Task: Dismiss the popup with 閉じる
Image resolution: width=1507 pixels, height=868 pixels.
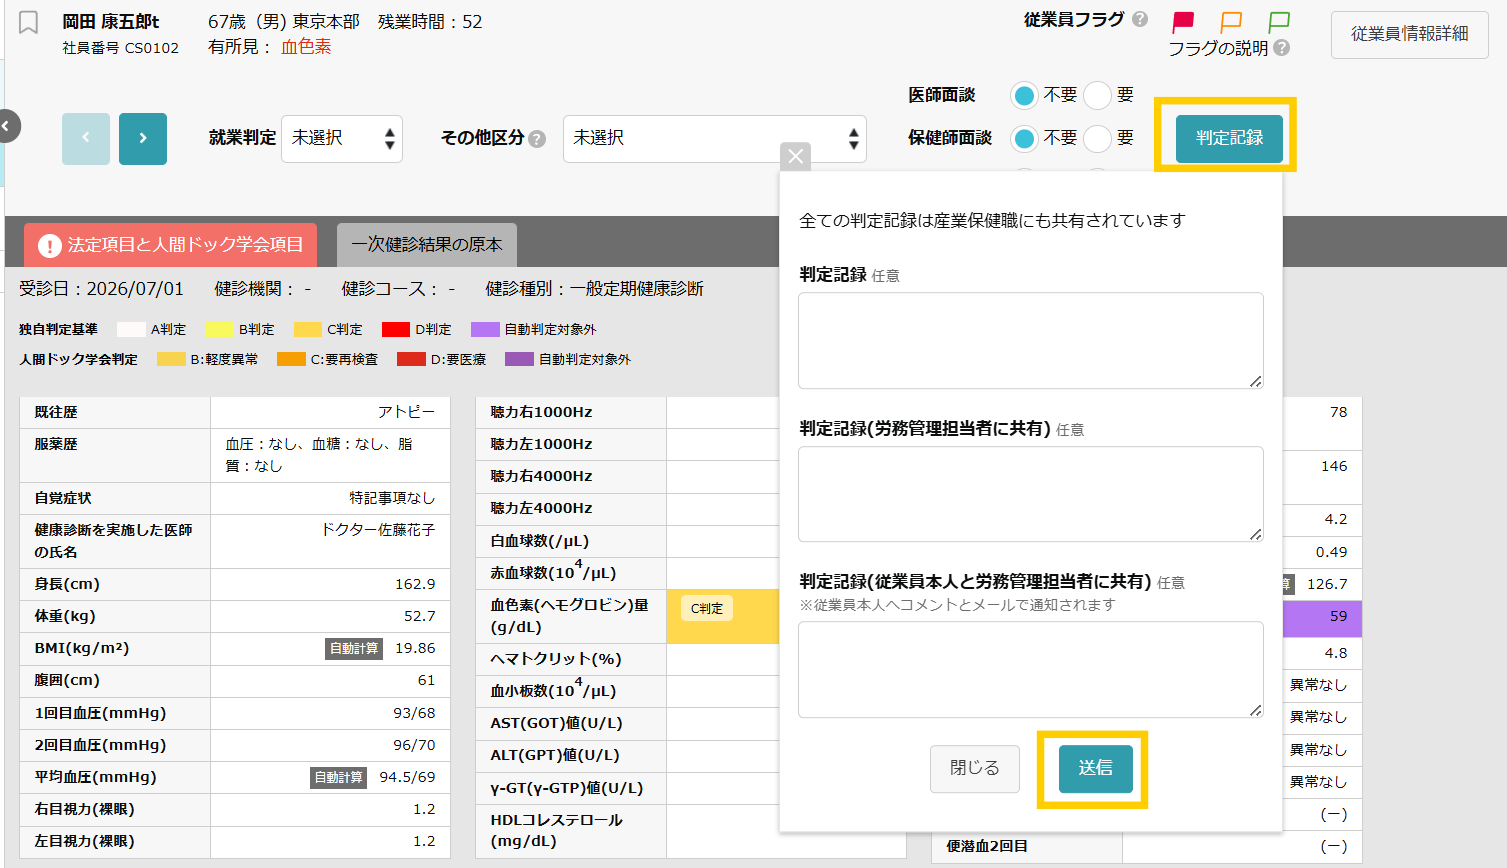Action: coord(975,768)
